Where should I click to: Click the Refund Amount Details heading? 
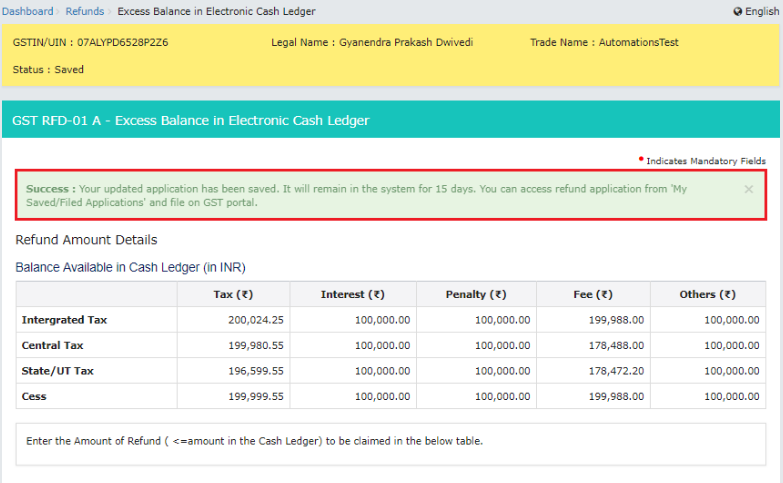pyautogui.click(x=86, y=240)
